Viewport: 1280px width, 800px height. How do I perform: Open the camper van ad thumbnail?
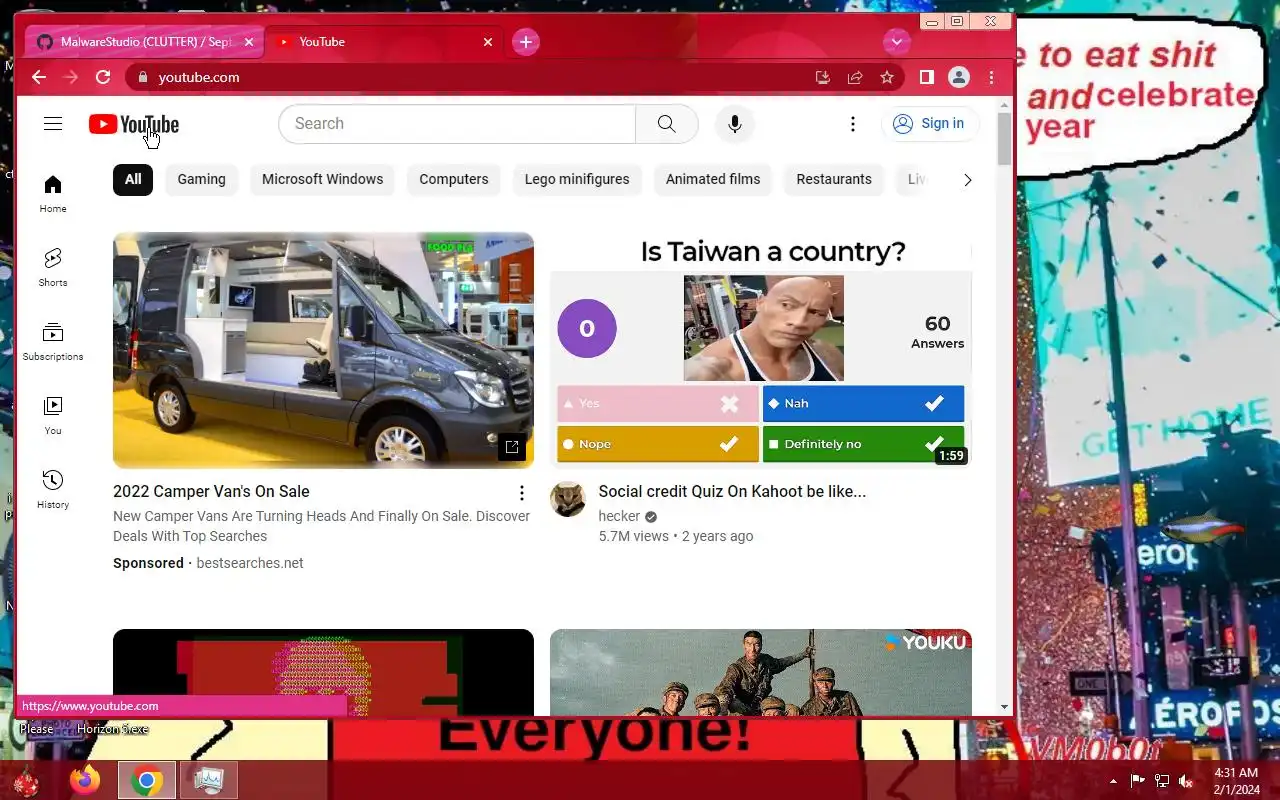(x=323, y=350)
